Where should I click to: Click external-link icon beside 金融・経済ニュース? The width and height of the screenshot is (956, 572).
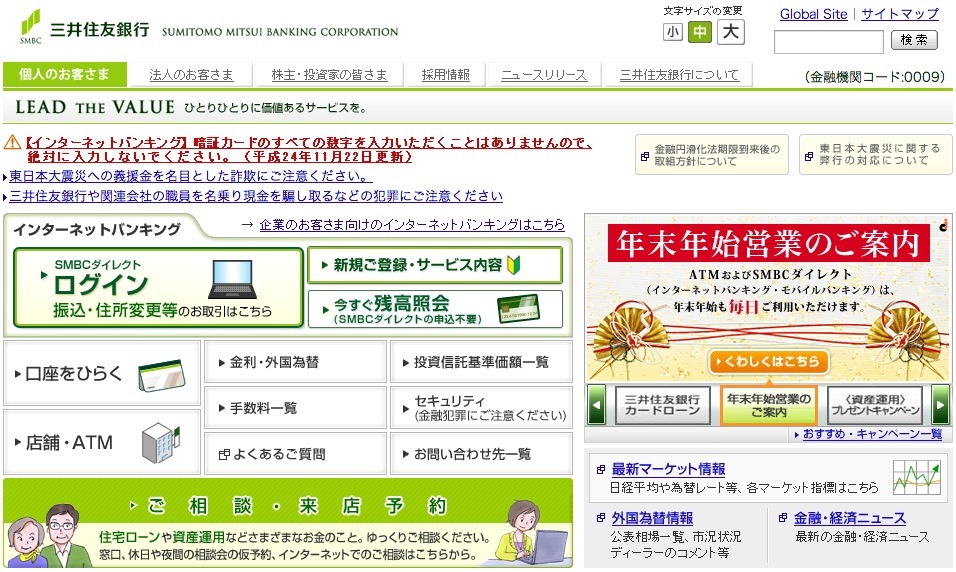coord(783,518)
